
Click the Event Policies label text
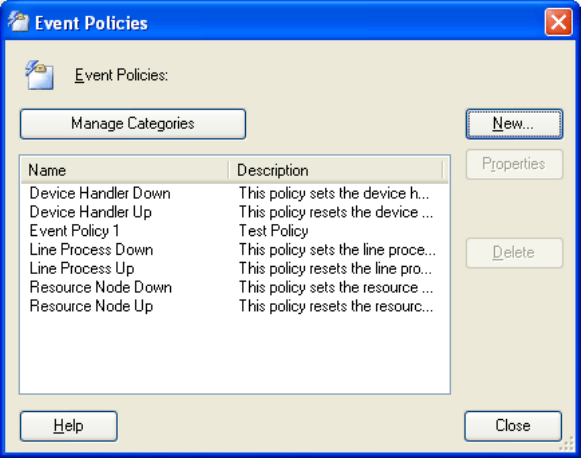click(x=121, y=75)
